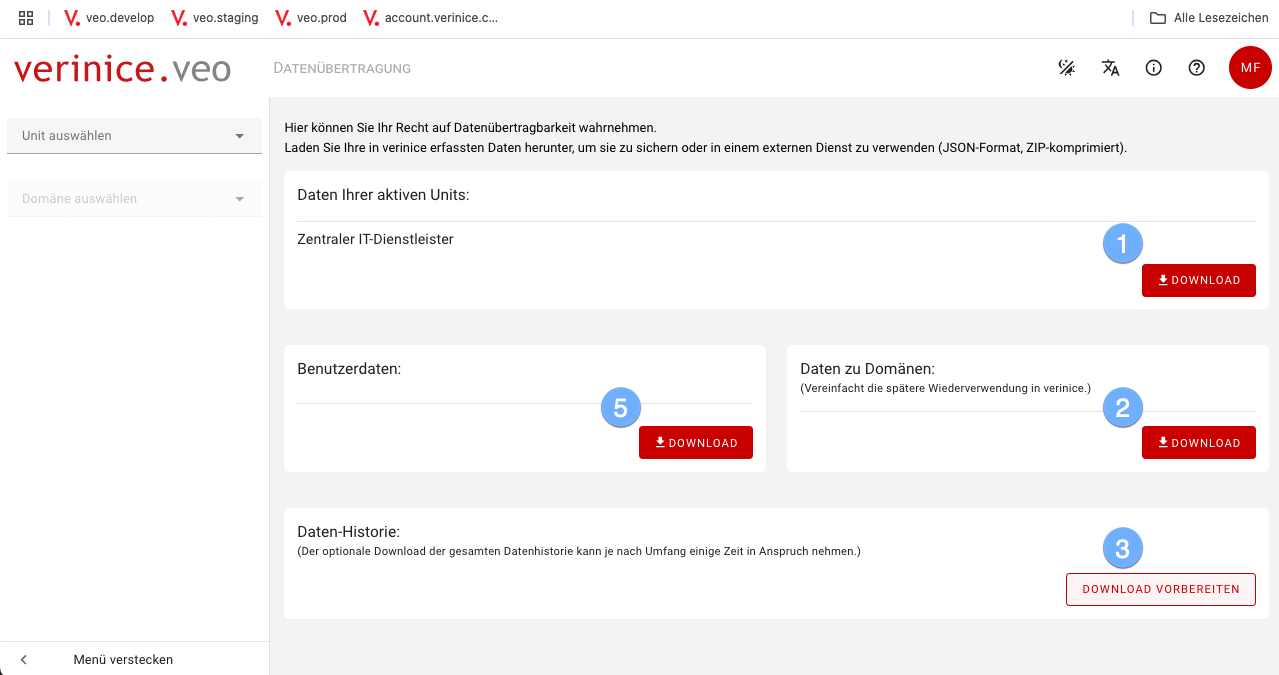Viewport: 1279px width, 675px height.
Task: Download data of your active Units
Action: click(1198, 280)
